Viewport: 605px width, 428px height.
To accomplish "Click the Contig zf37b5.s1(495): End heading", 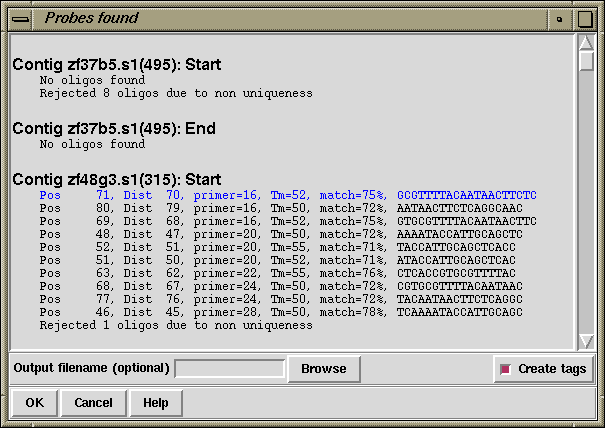I will point(114,128).
